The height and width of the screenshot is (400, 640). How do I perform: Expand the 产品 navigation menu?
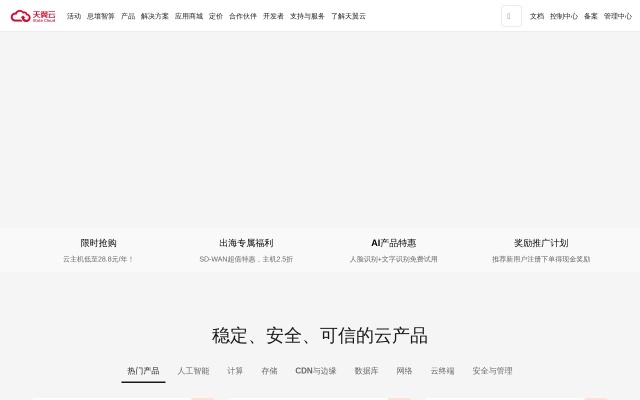point(128,16)
